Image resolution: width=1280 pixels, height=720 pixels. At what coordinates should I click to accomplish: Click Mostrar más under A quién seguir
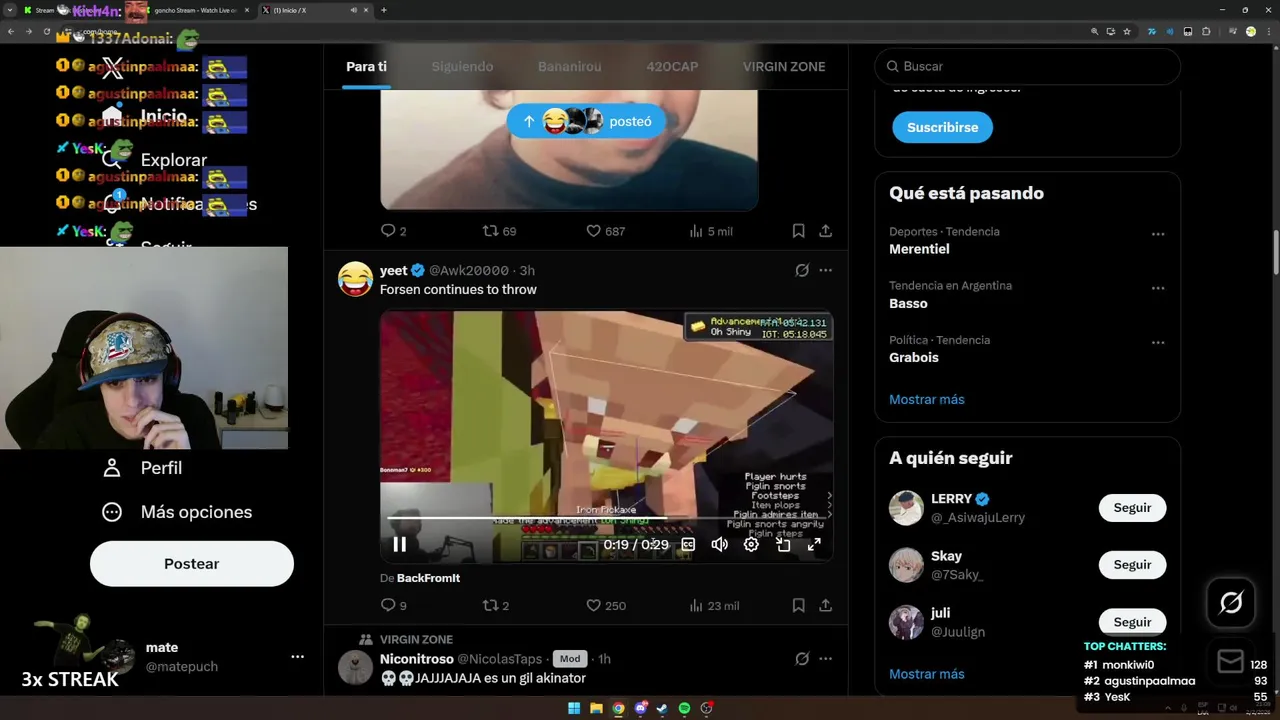[927, 674]
